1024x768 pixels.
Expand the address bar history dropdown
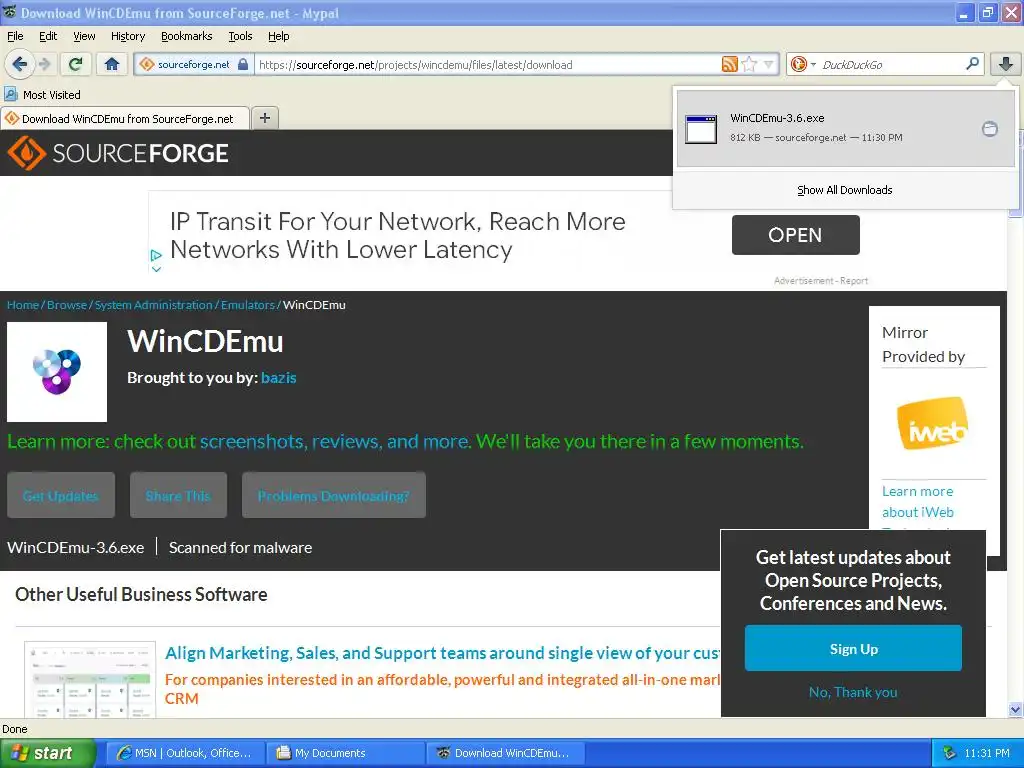click(768, 64)
